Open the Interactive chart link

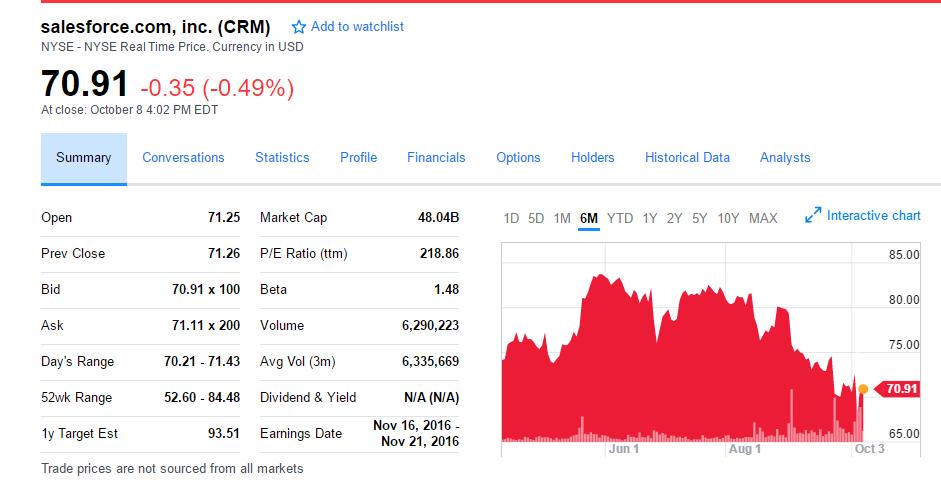(873, 216)
